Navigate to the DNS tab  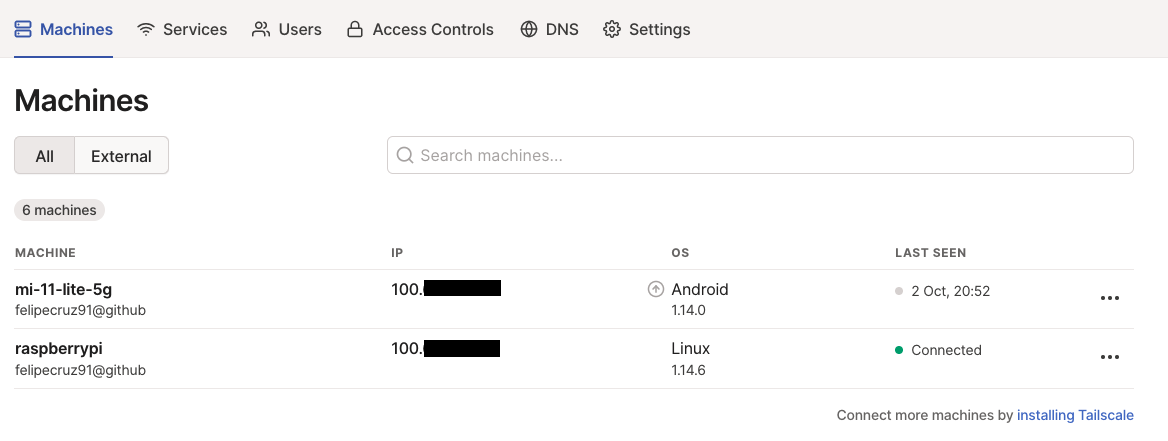[x=549, y=30]
